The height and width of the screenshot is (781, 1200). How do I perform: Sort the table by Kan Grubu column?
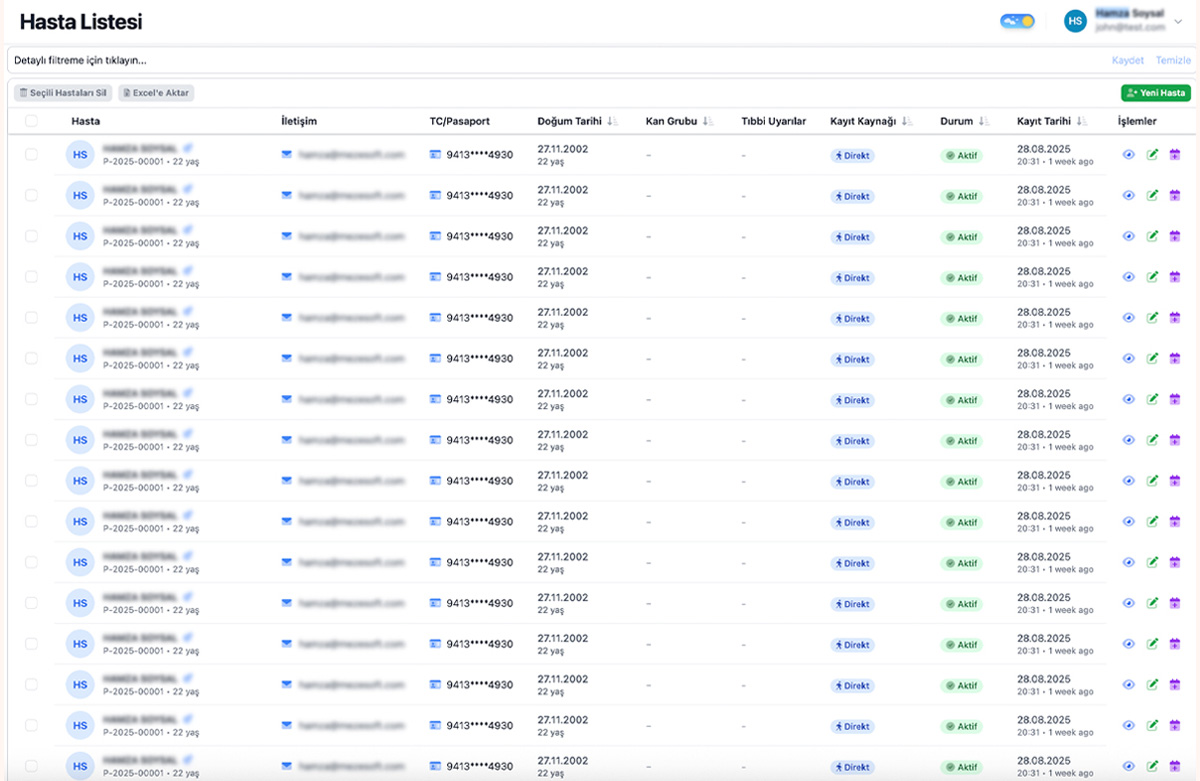(x=708, y=121)
